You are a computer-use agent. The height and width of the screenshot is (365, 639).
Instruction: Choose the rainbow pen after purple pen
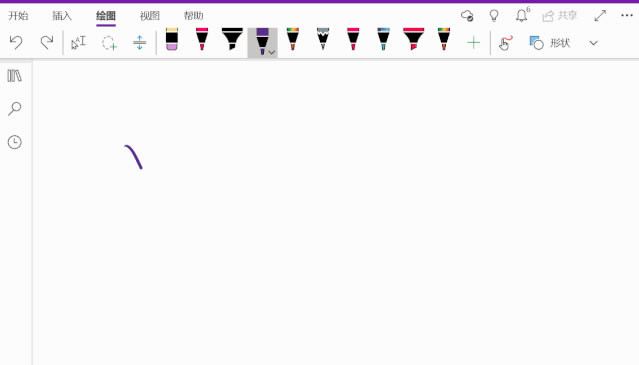(x=293, y=39)
